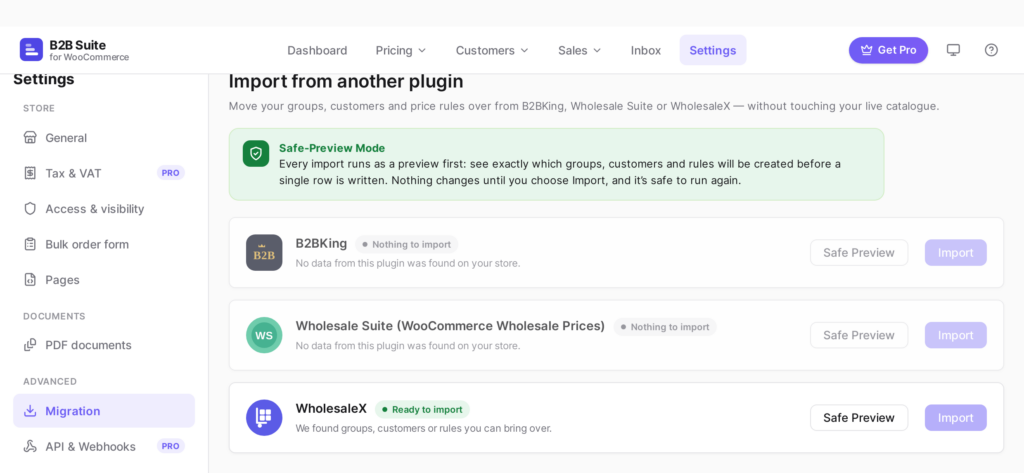Click WholesaleX's Ready to import badge
The width and height of the screenshot is (1024, 473).
click(422, 410)
